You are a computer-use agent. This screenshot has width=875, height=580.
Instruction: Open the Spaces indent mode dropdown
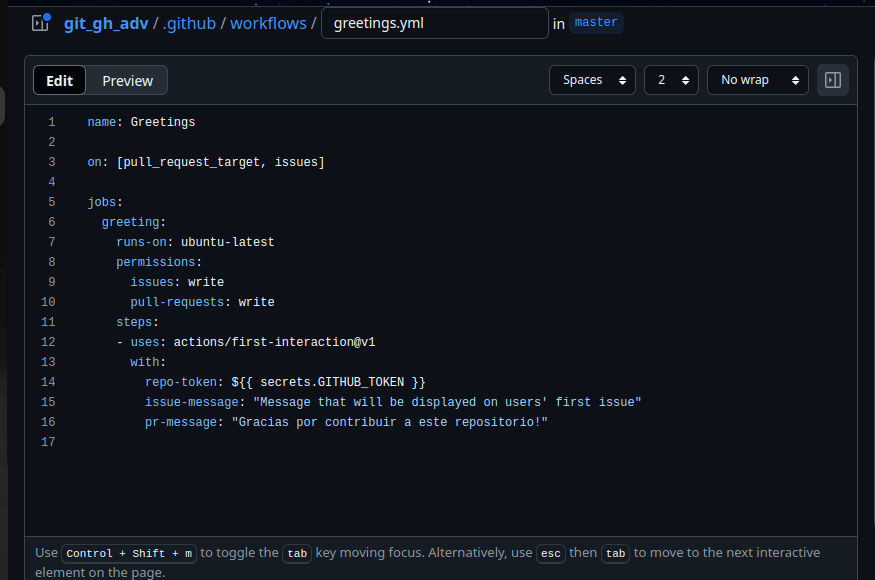(x=592, y=80)
